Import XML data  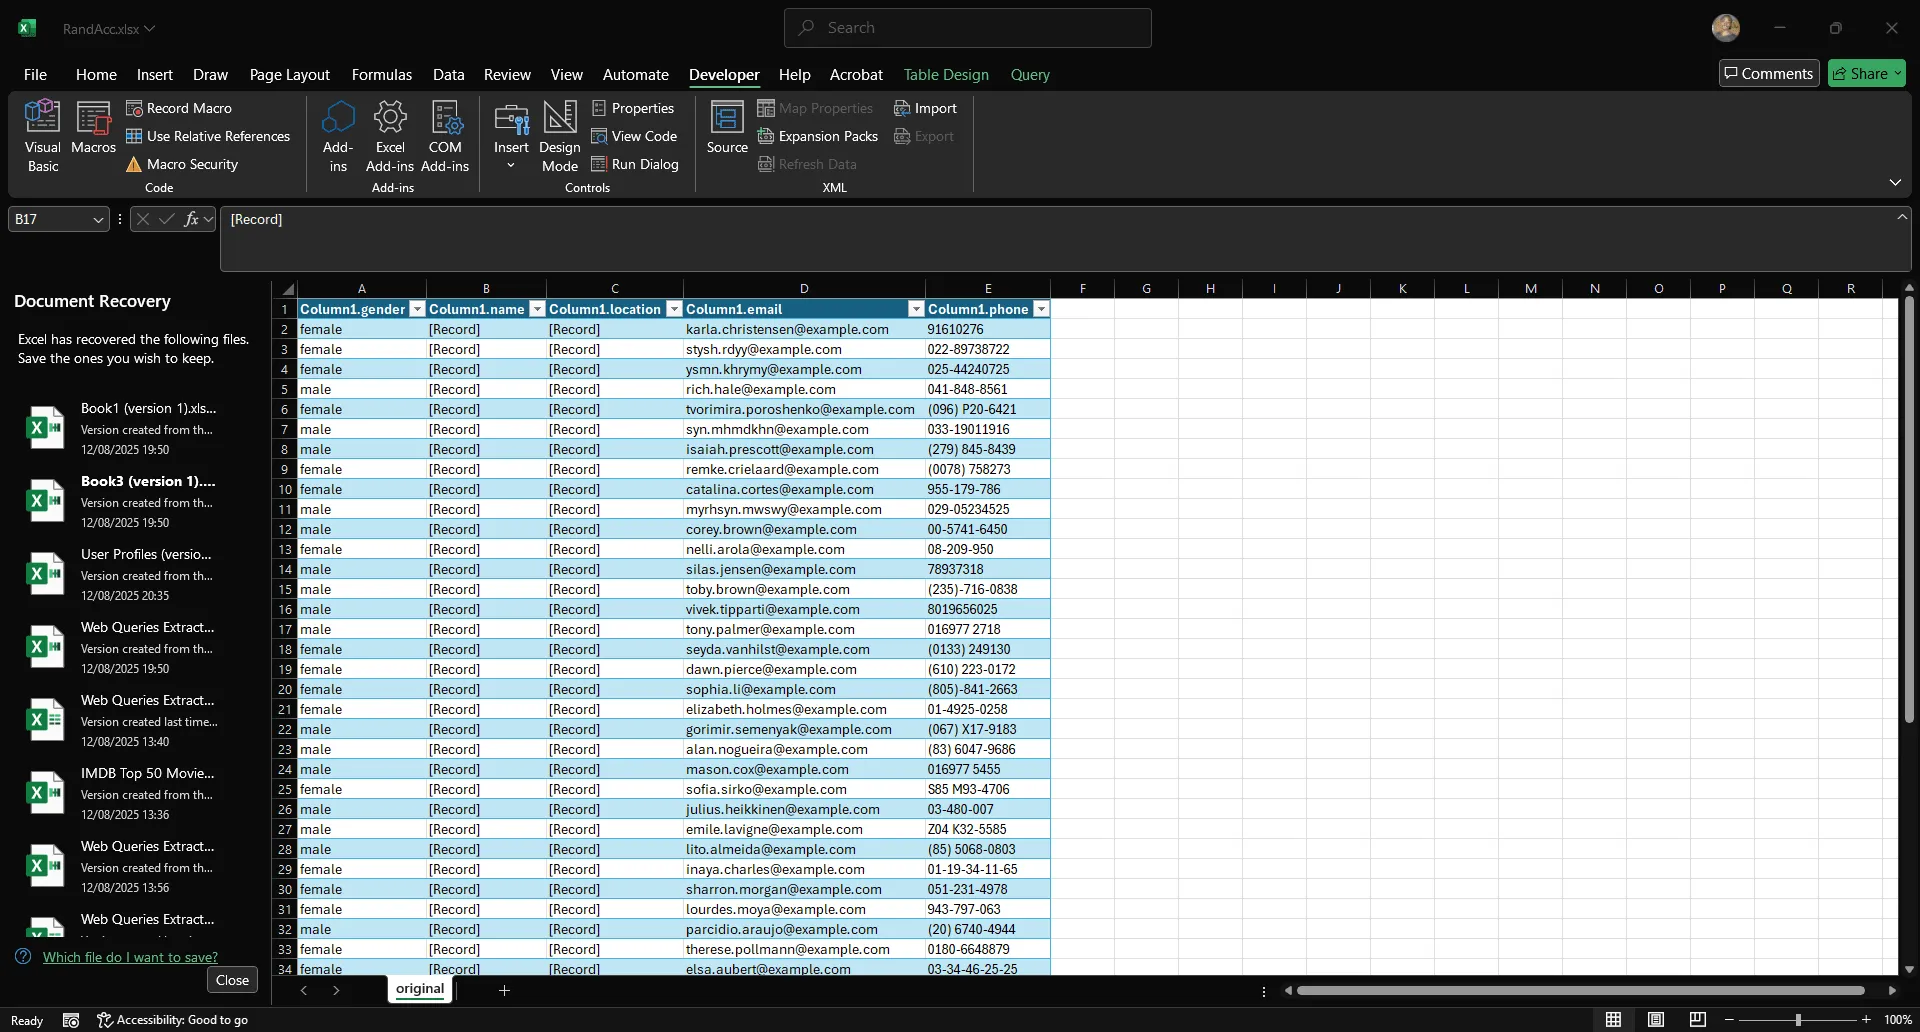(925, 108)
